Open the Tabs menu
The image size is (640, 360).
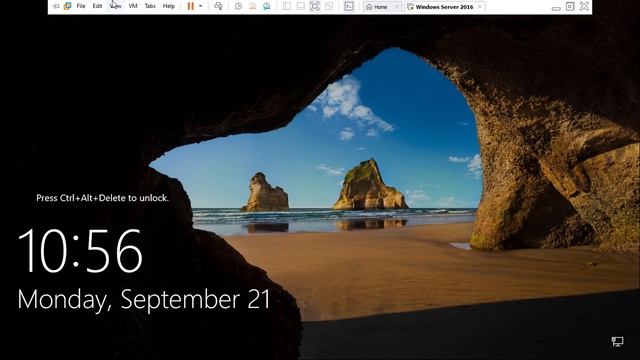150,6
